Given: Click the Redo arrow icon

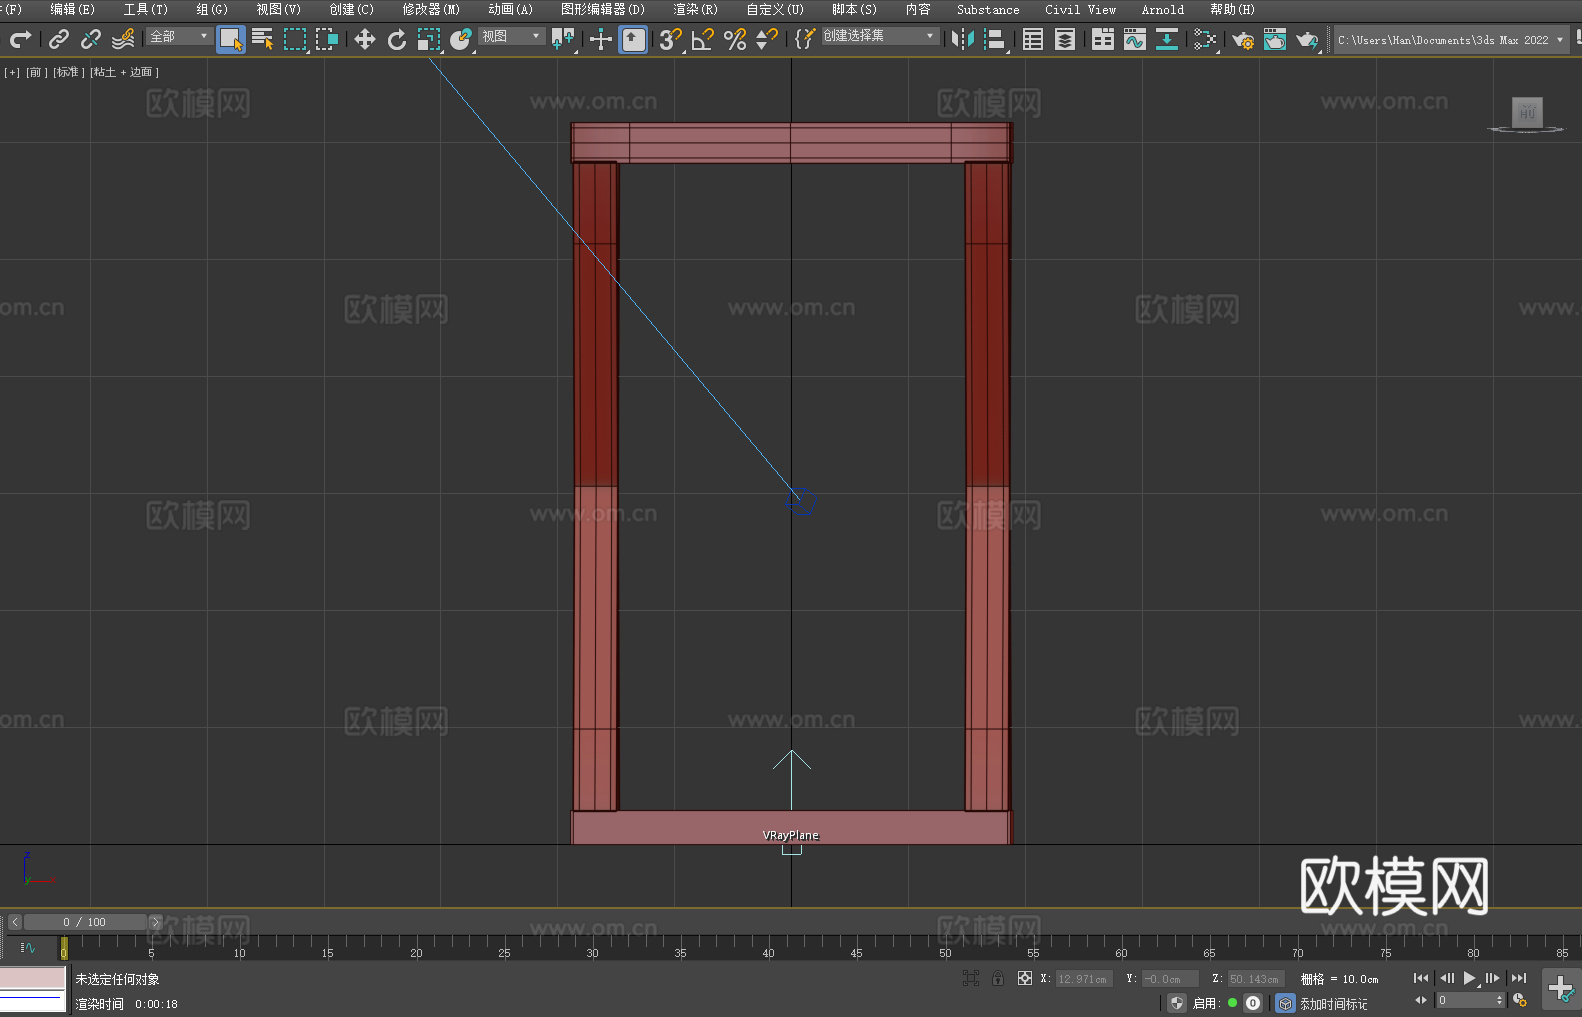Looking at the screenshot, I should tap(20, 39).
